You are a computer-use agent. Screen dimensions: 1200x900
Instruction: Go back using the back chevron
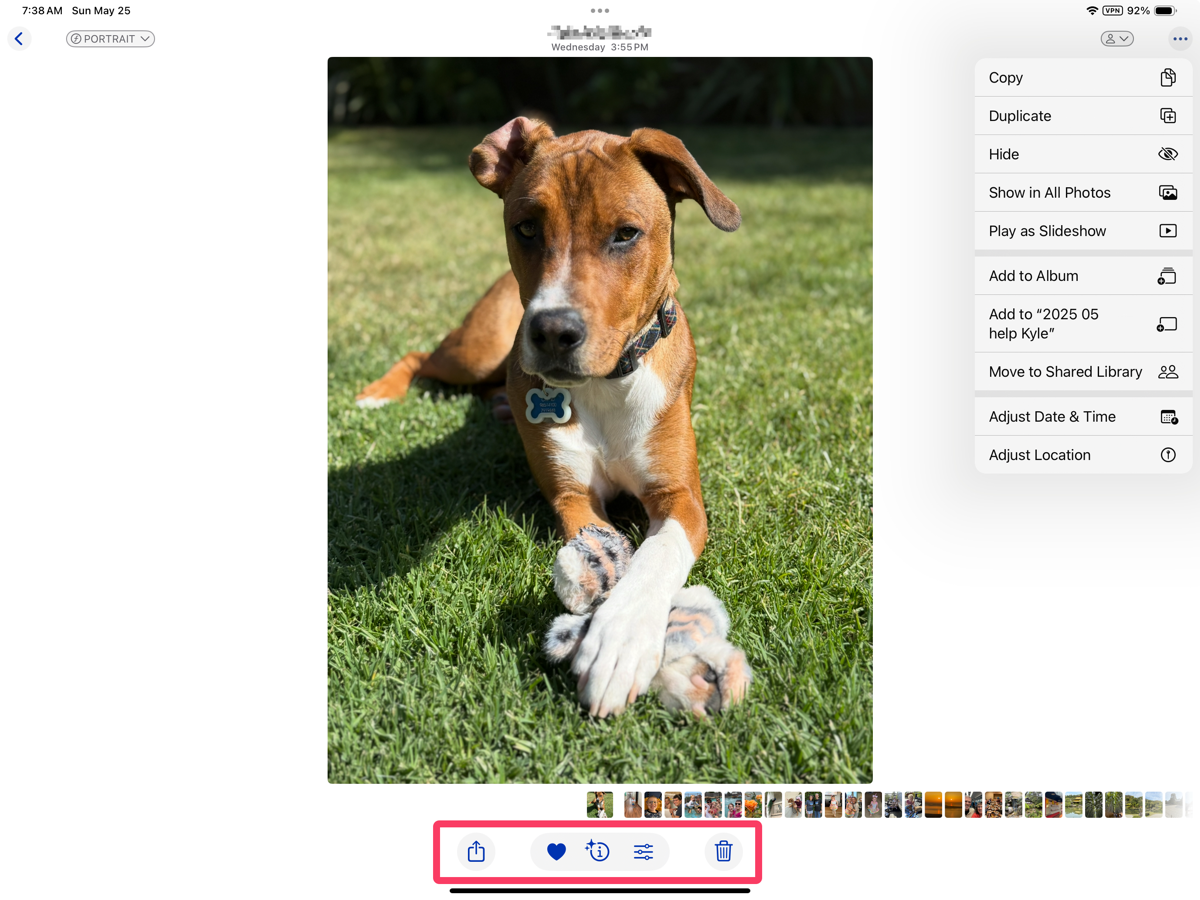click(x=19, y=39)
